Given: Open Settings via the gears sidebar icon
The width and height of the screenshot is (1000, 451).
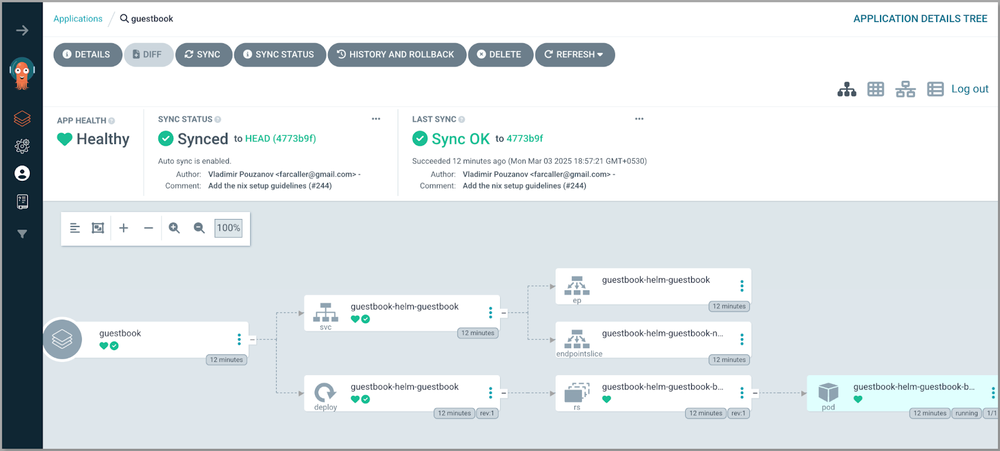Looking at the screenshot, I should click(22, 146).
